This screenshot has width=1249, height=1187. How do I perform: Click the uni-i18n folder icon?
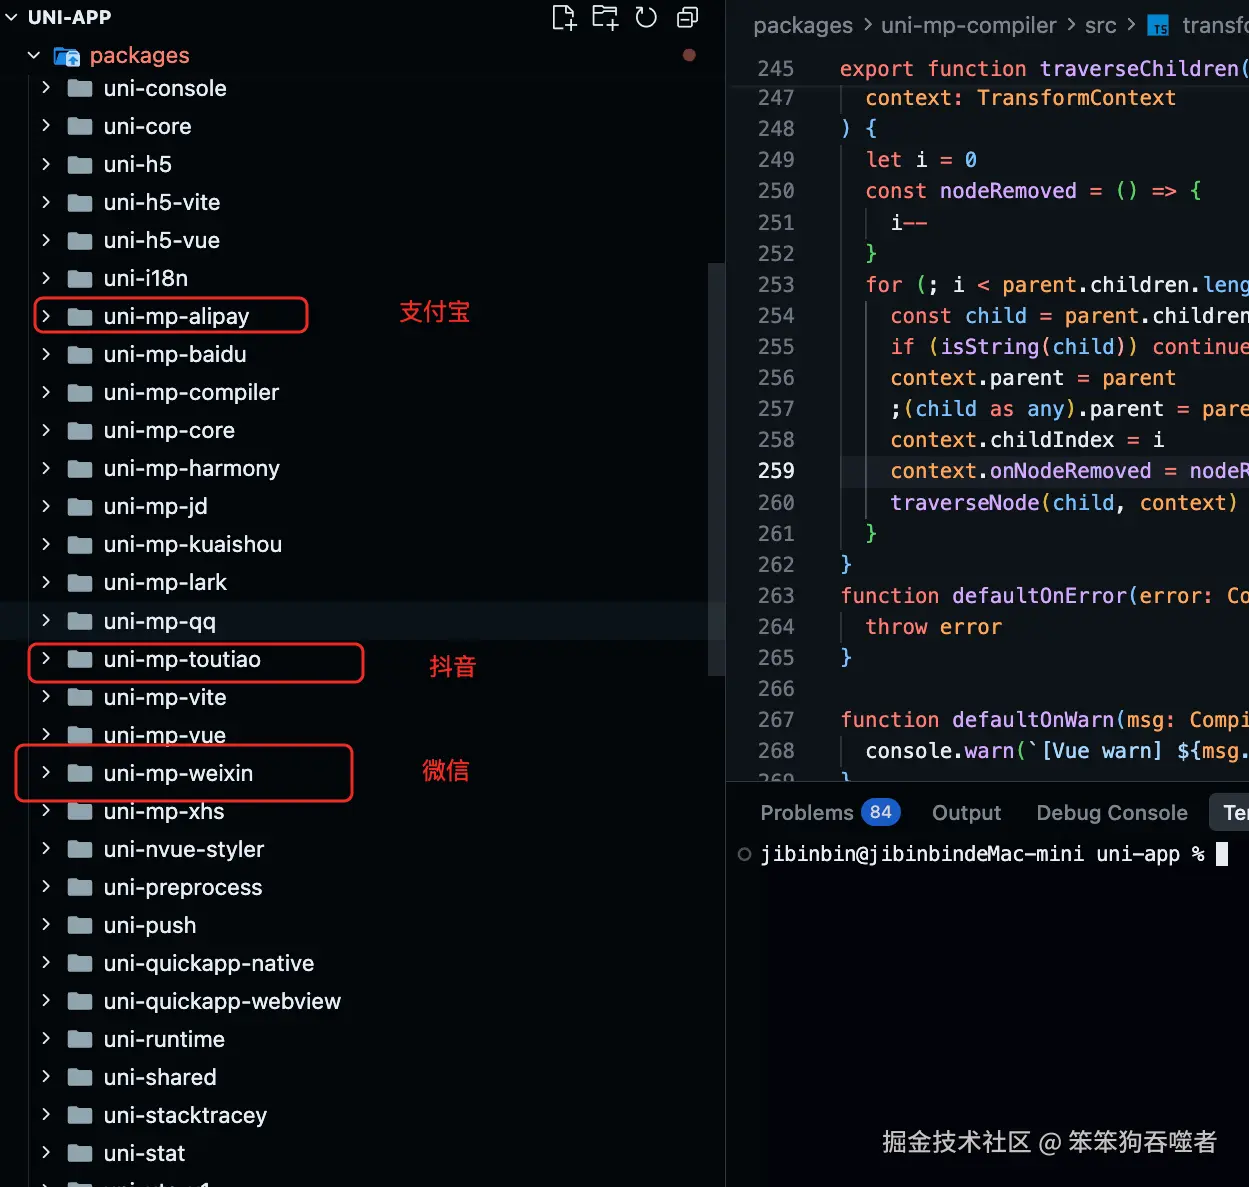(x=80, y=279)
